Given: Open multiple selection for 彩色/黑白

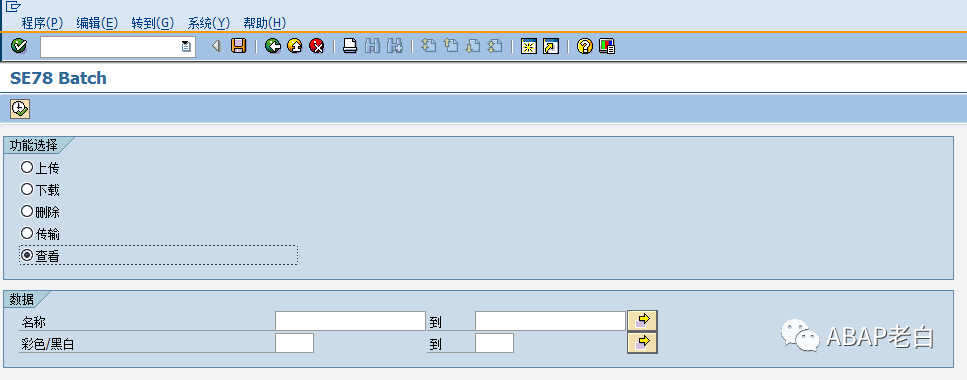Looking at the screenshot, I should pyautogui.click(x=642, y=343).
